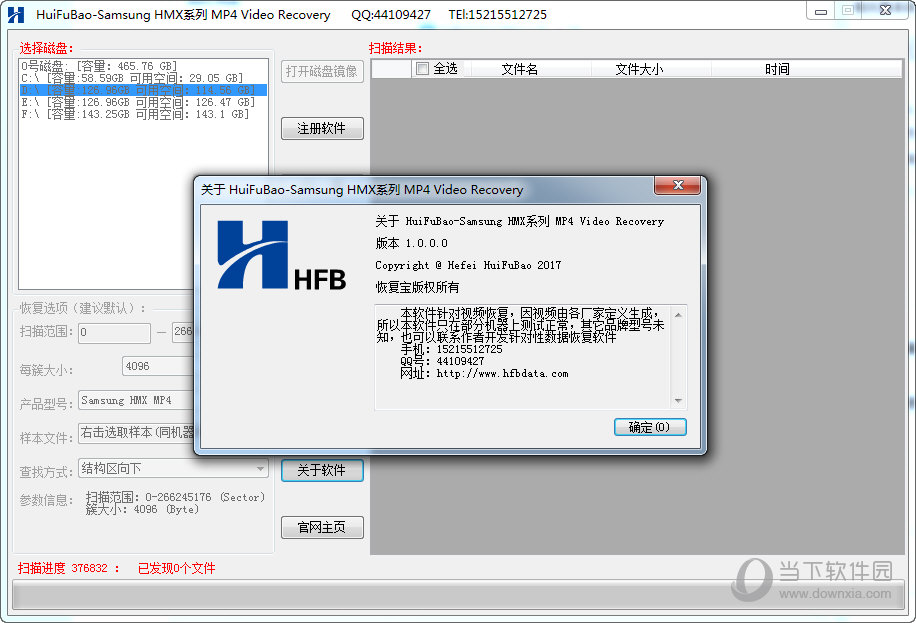Click the scroll-up arrow in the About text box
This screenshot has width=916, height=623.
[678, 315]
